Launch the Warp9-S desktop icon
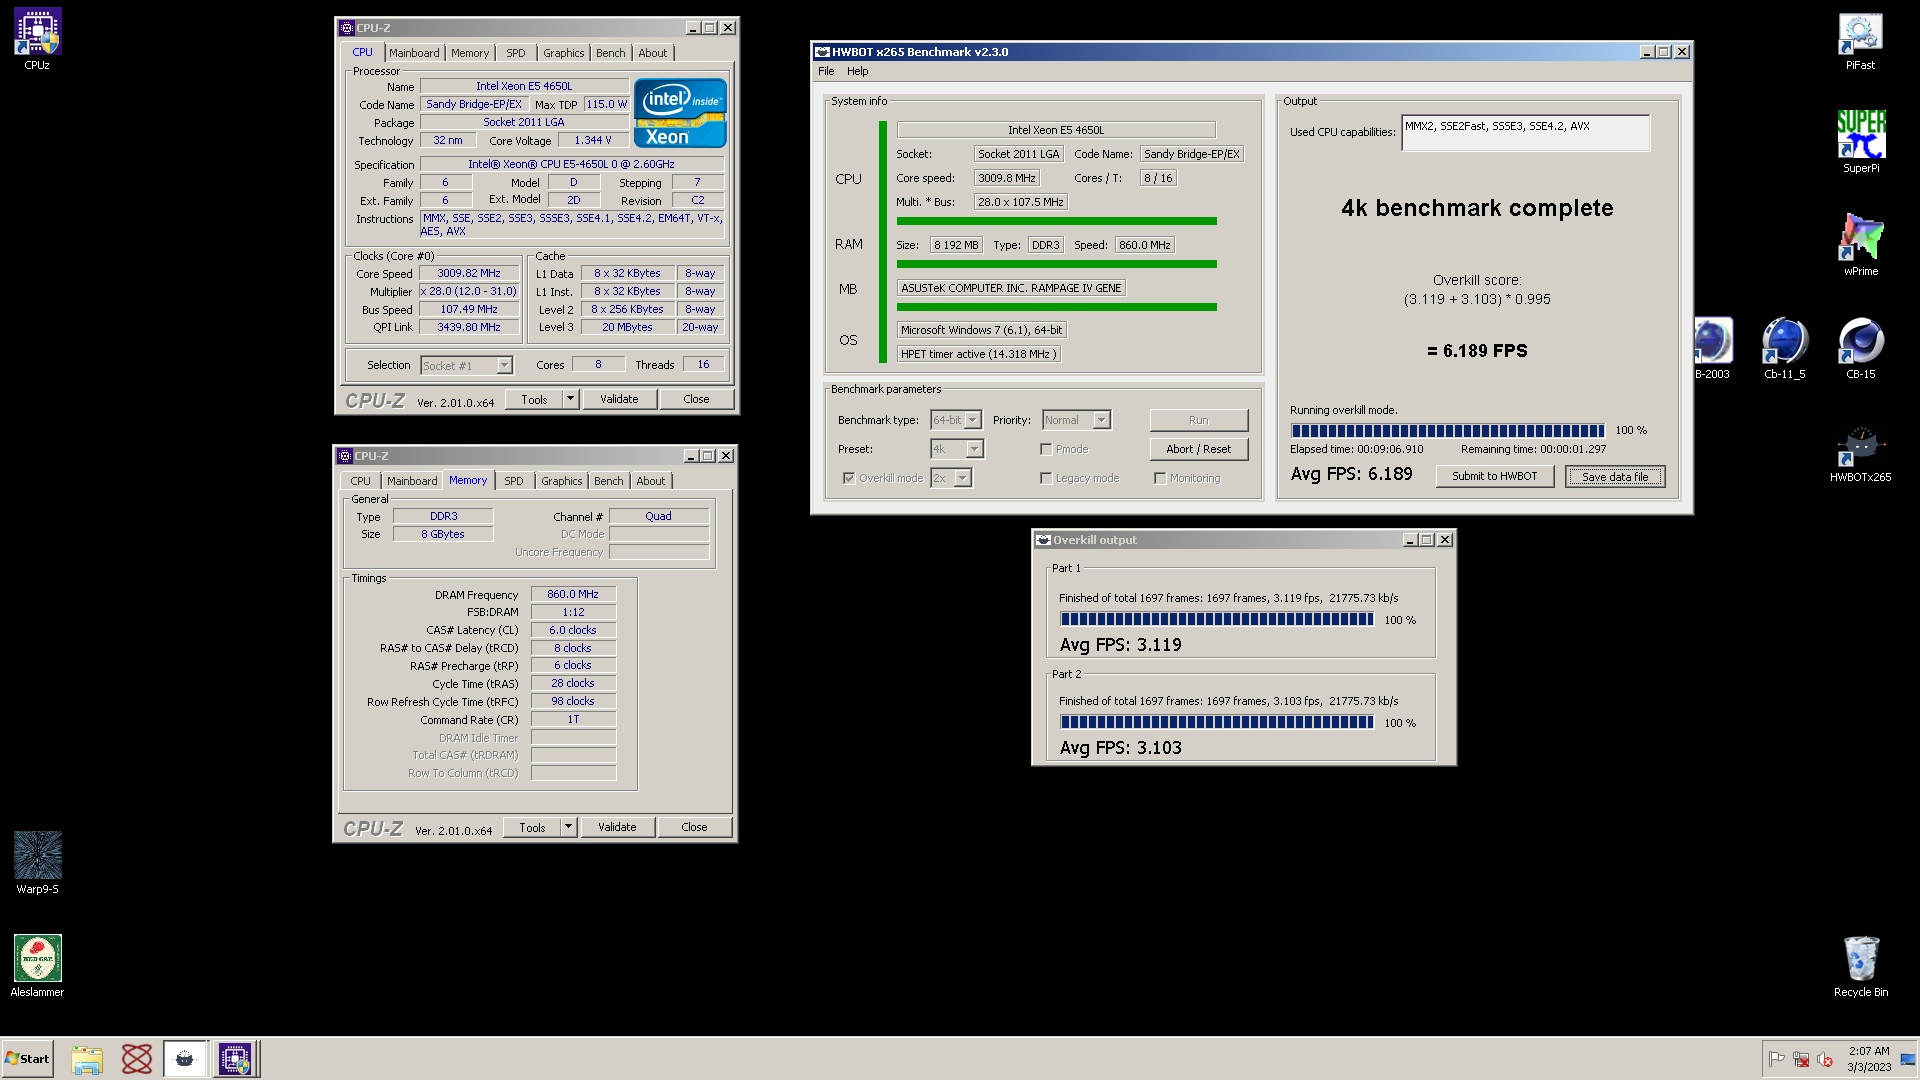The image size is (1920, 1080). click(37, 862)
